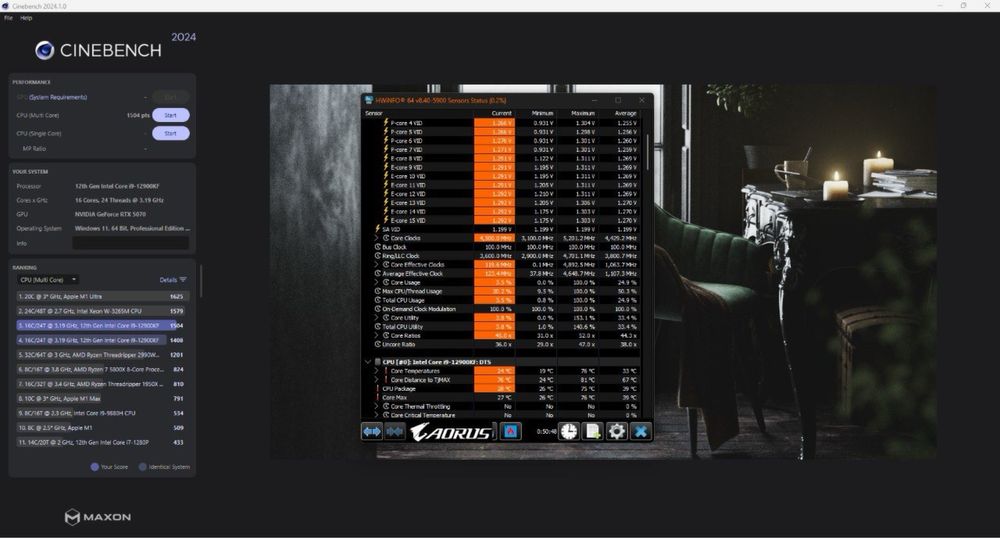Screen dimensions: 1000x538
Task: Click the icon beside Total CPU Usage
Action: [378, 300]
